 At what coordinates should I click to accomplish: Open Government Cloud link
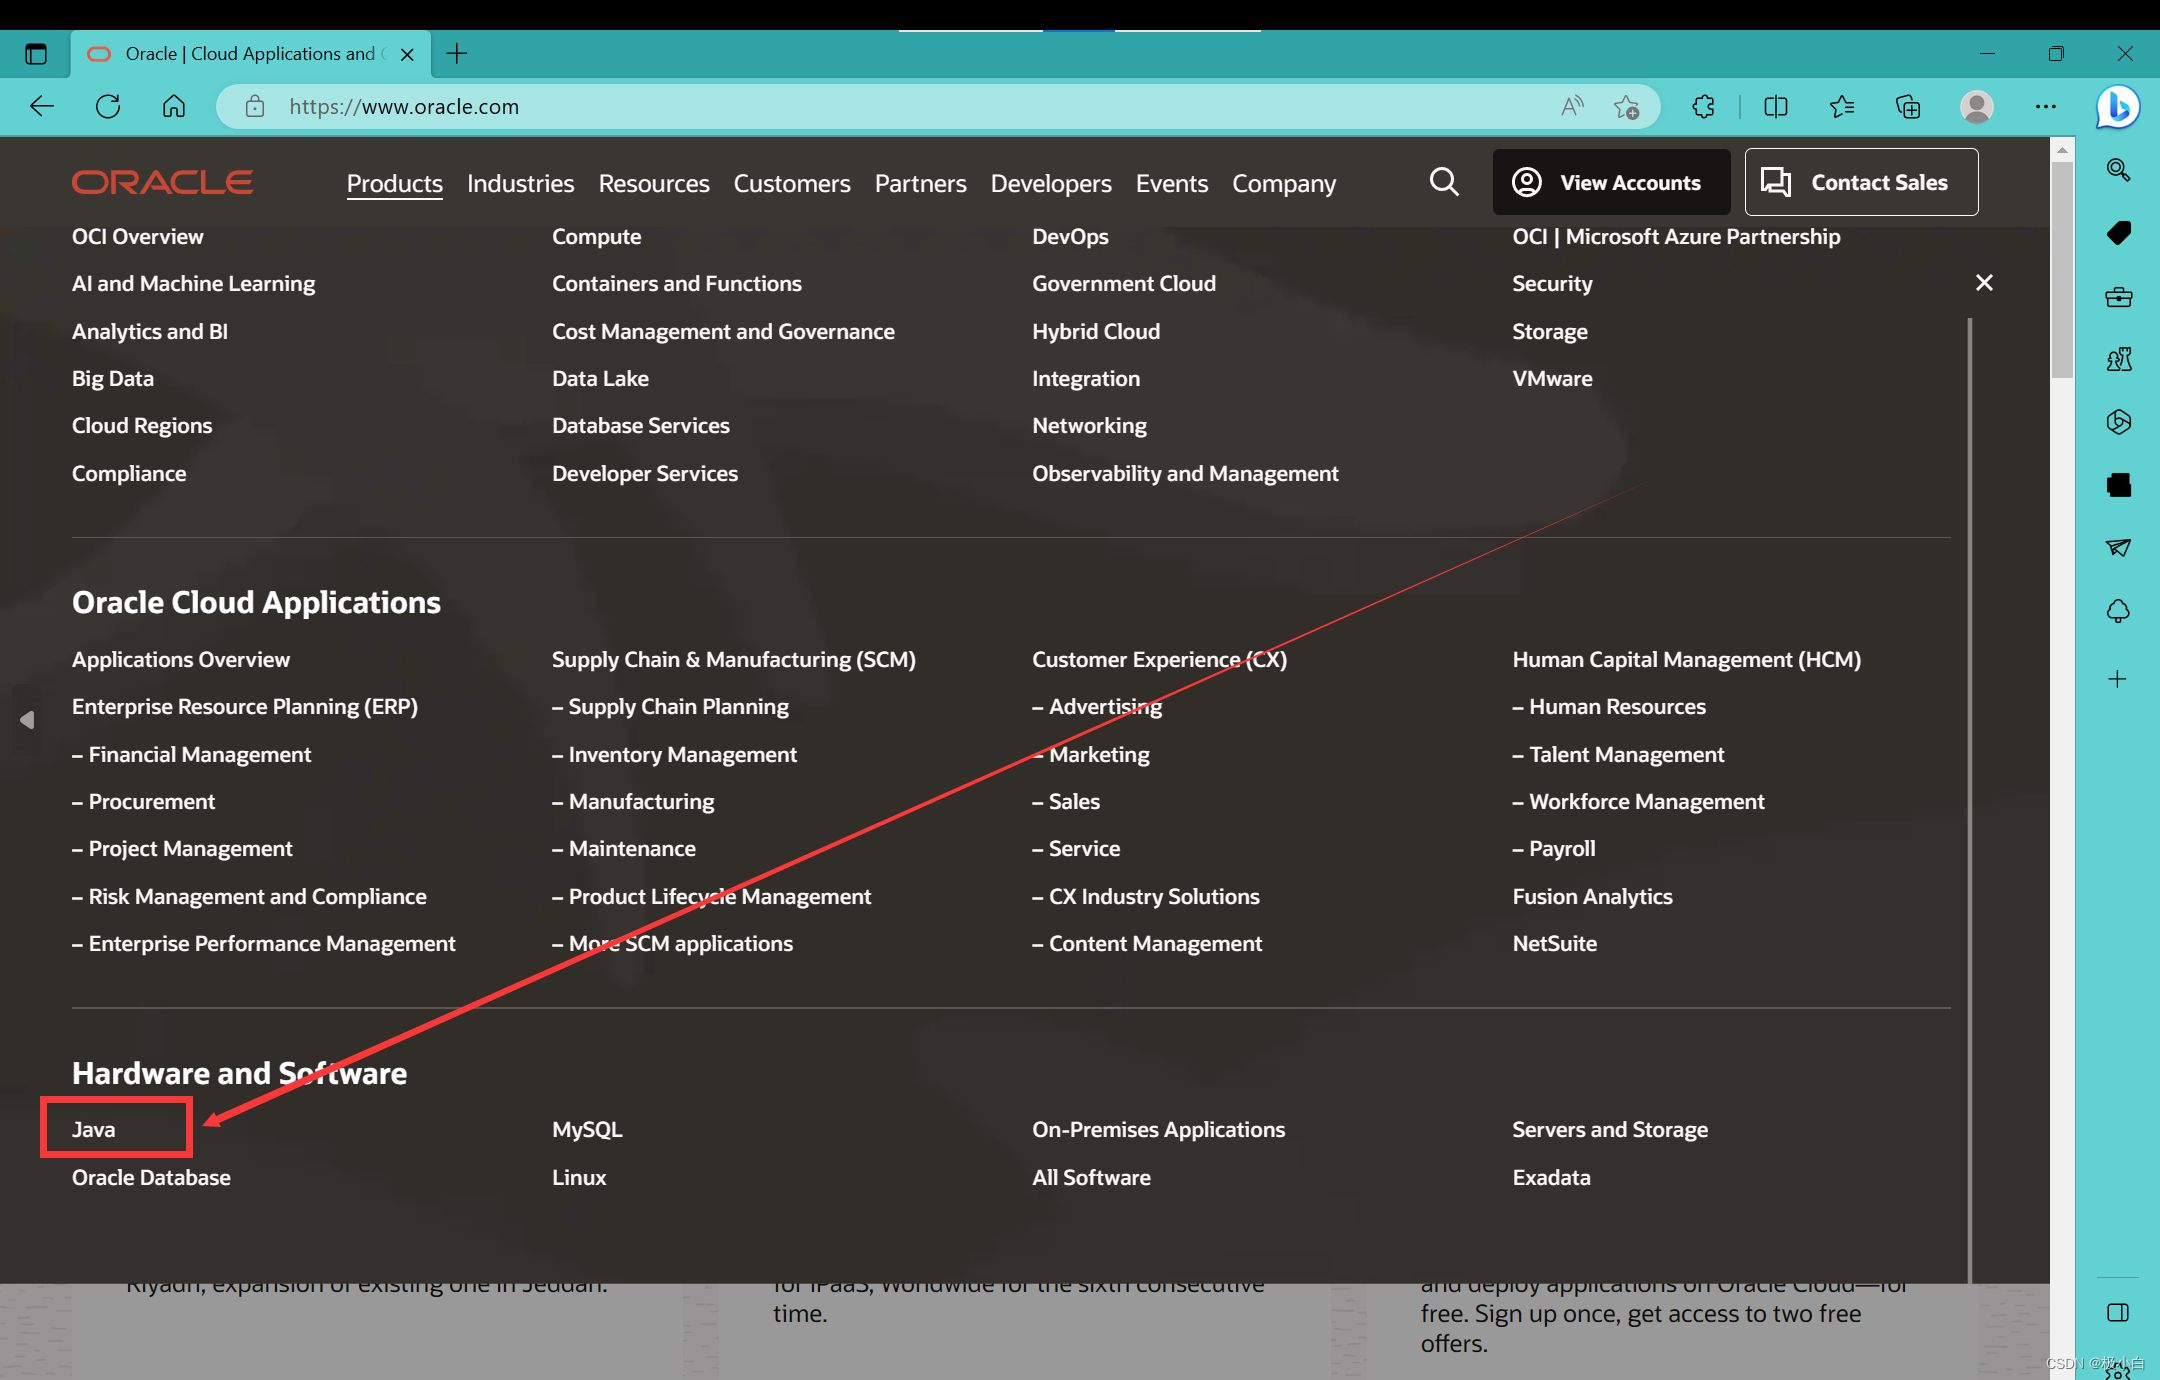[1124, 284]
